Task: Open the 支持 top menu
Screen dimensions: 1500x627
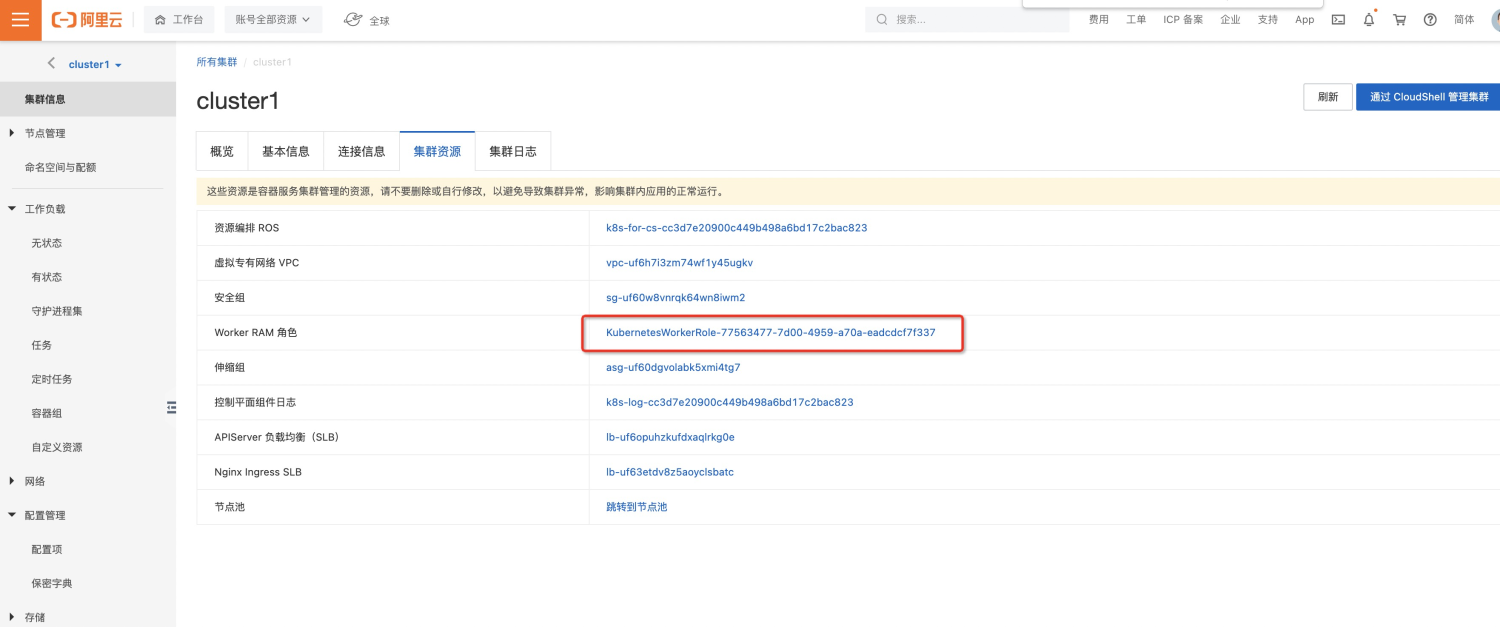Action: tap(1267, 20)
